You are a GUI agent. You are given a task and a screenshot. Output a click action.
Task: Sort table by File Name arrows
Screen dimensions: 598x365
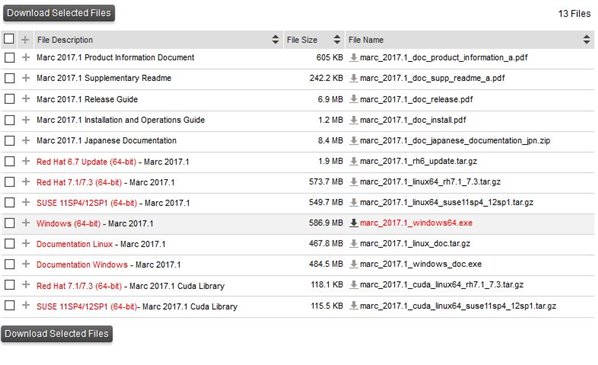click(587, 39)
